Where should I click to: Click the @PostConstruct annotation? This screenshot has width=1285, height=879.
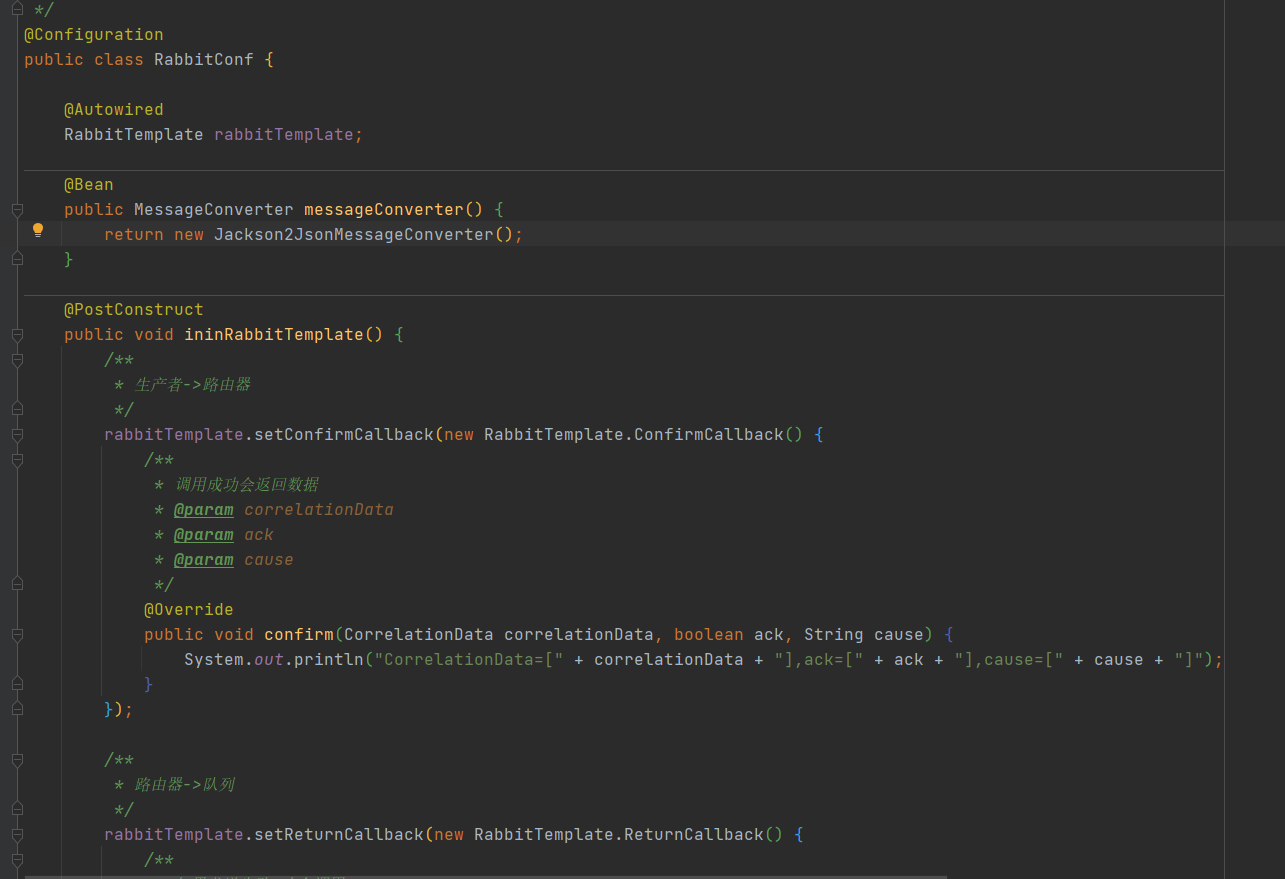134,310
